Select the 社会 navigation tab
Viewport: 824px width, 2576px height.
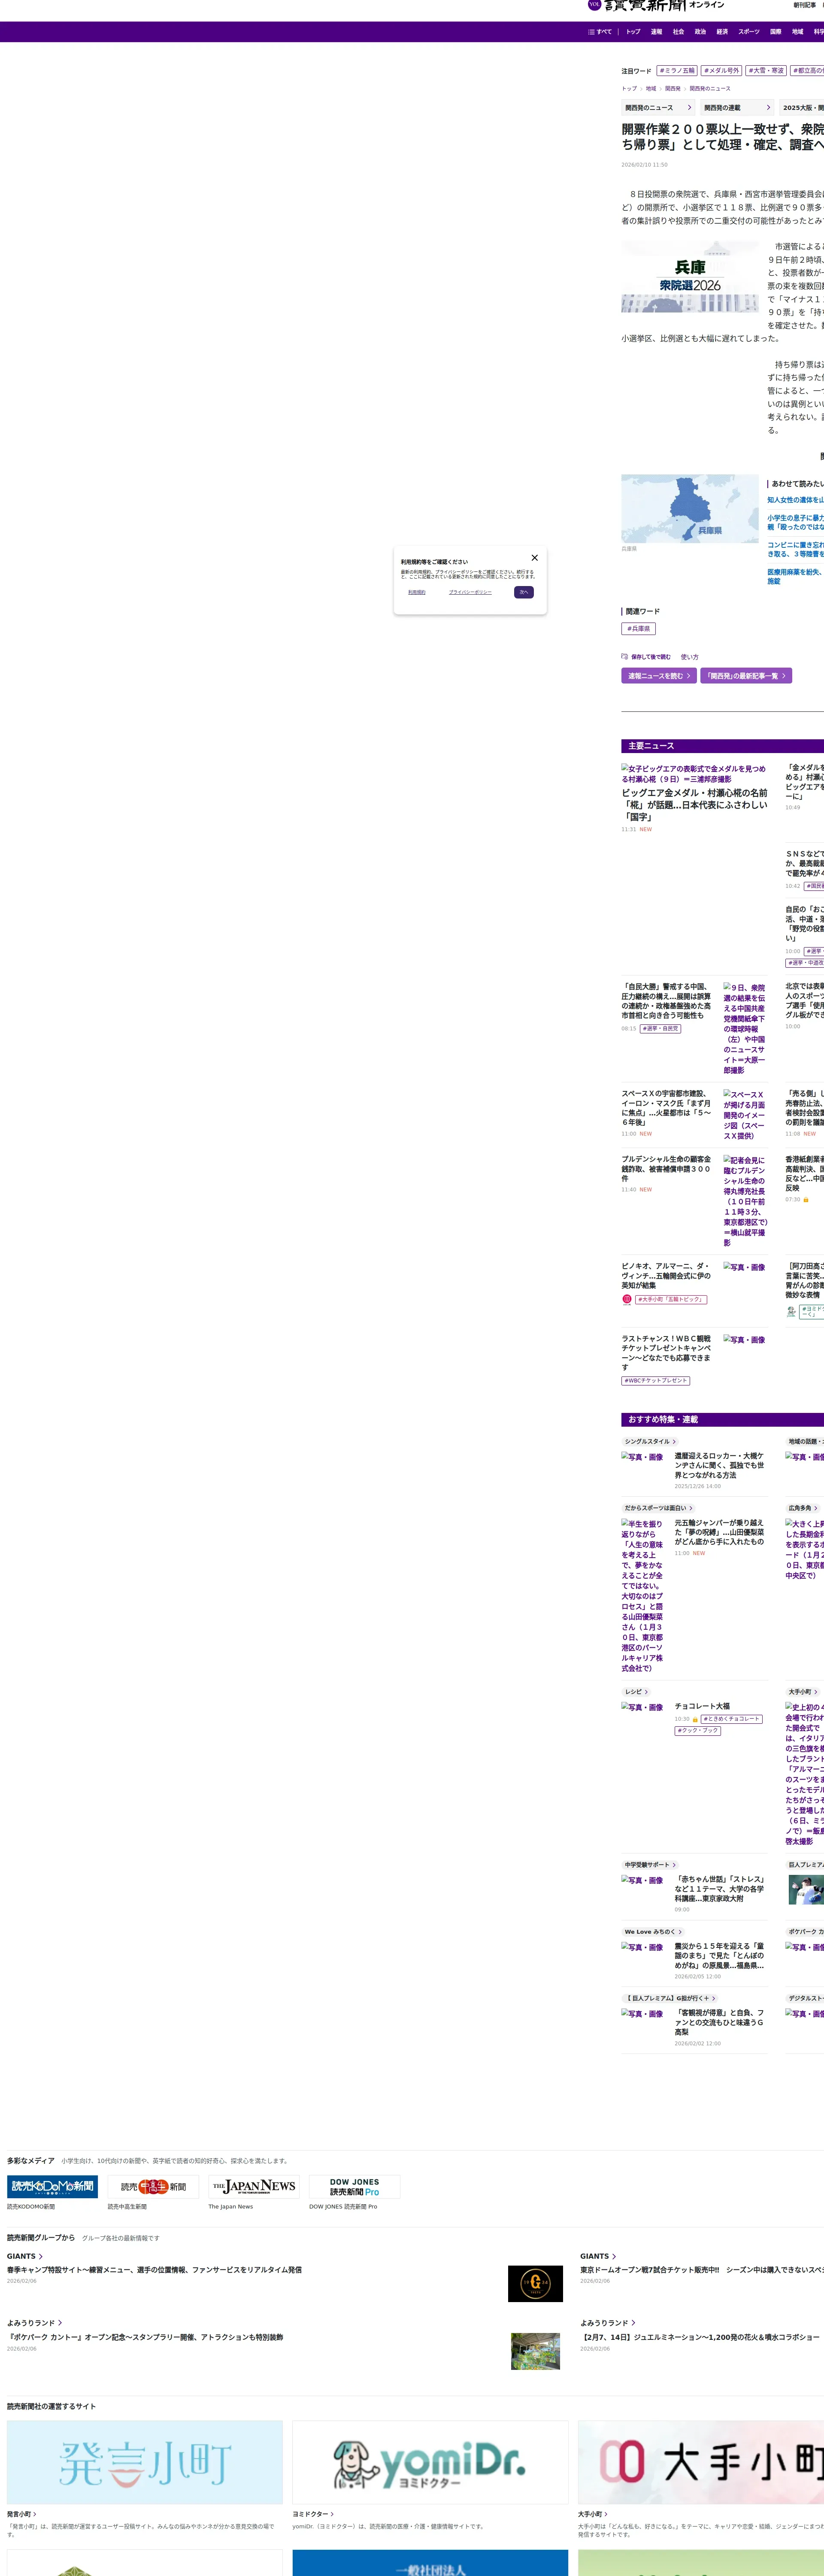[678, 32]
